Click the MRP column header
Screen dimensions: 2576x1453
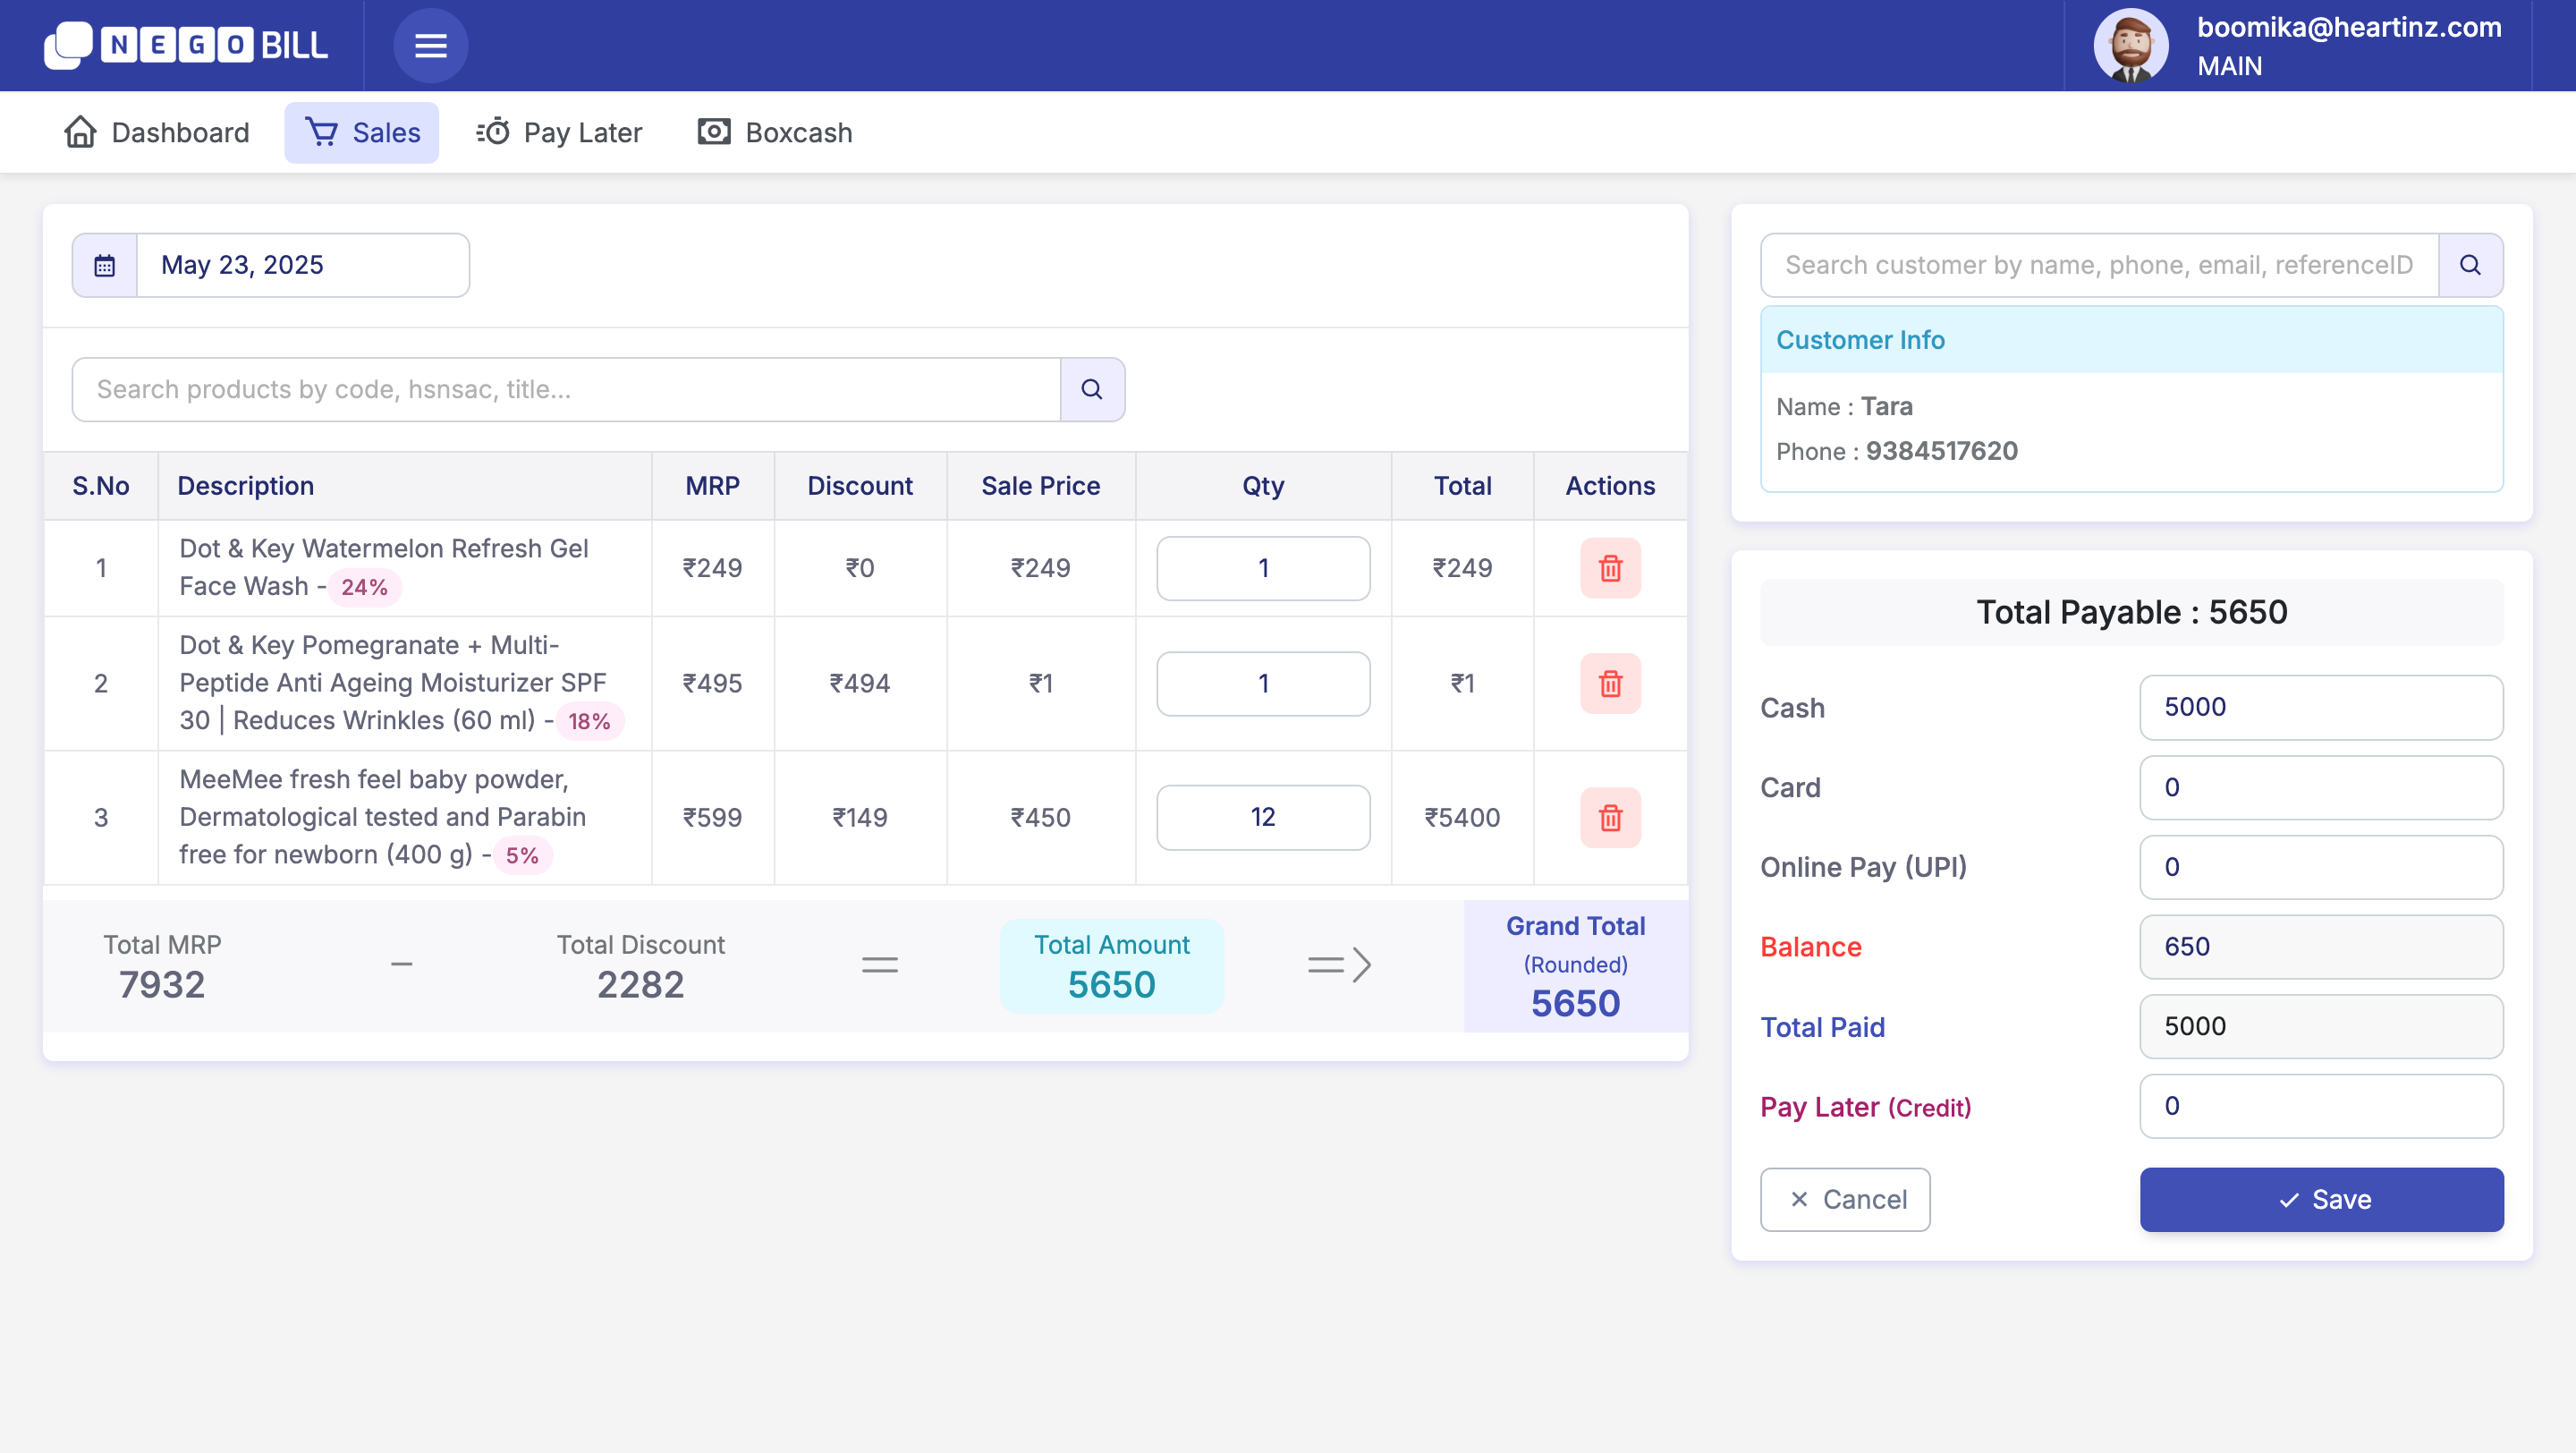pyautogui.click(x=712, y=486)
